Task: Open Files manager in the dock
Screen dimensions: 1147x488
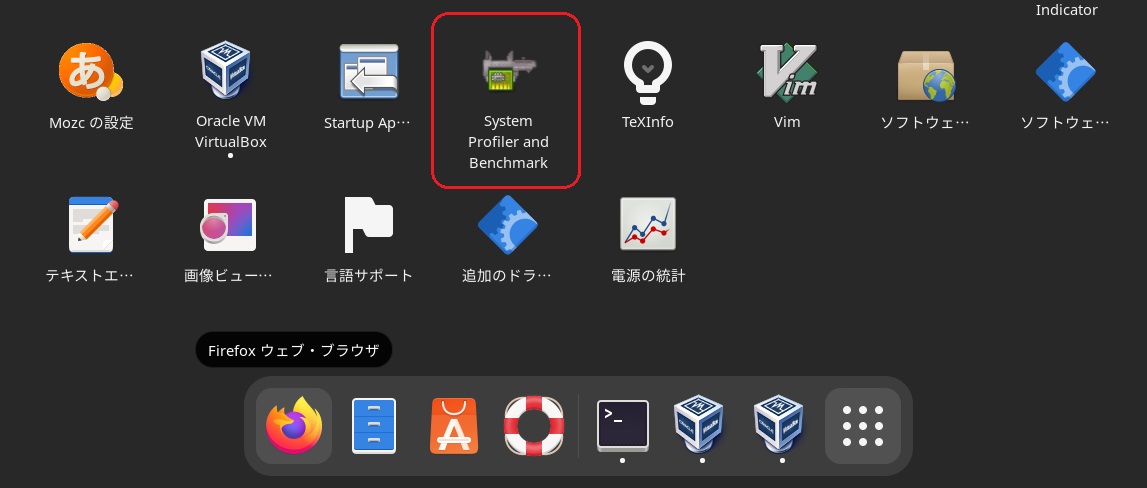Action: 374,426
